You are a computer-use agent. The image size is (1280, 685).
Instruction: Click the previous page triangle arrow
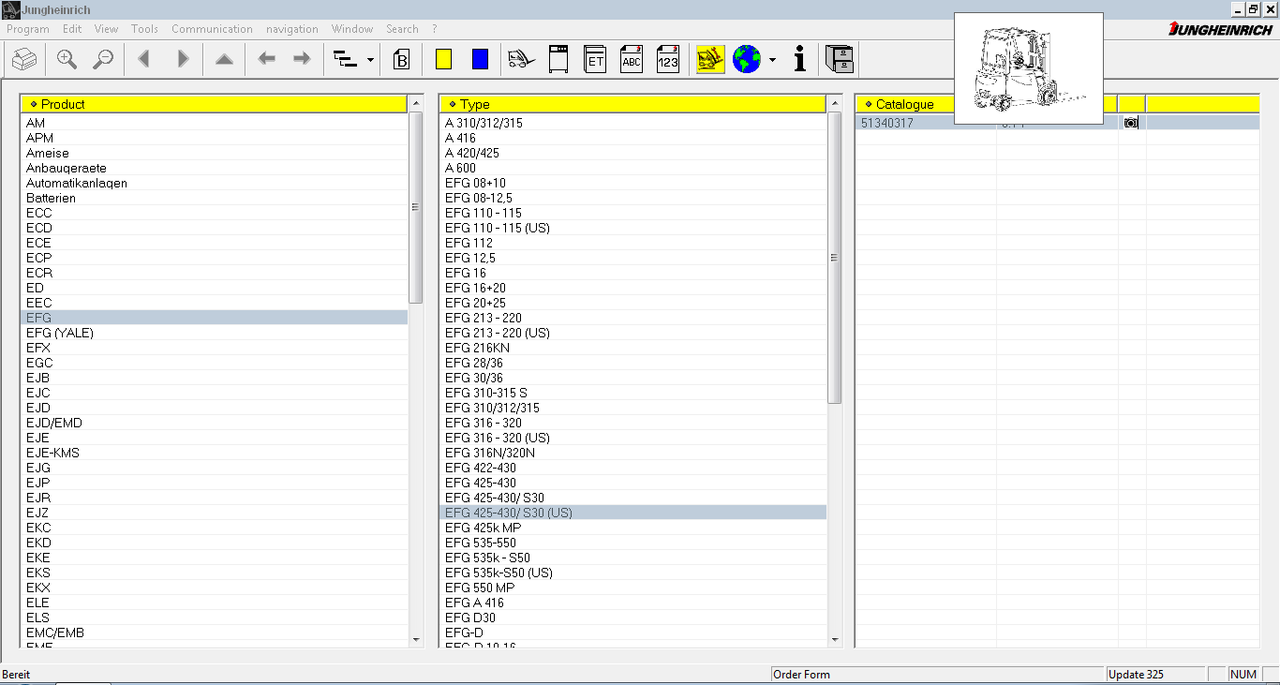pos(144,60)
